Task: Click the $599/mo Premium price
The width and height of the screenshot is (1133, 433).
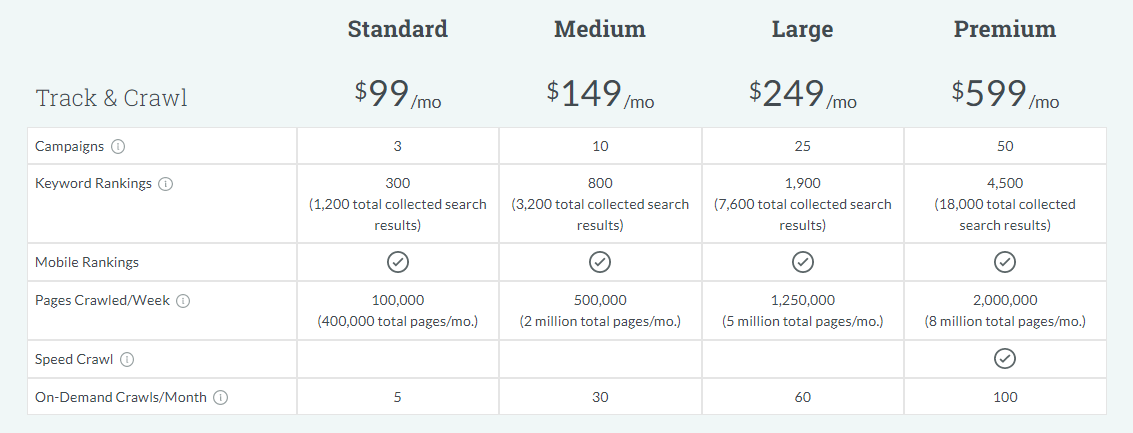Action: coord(1005,94)
